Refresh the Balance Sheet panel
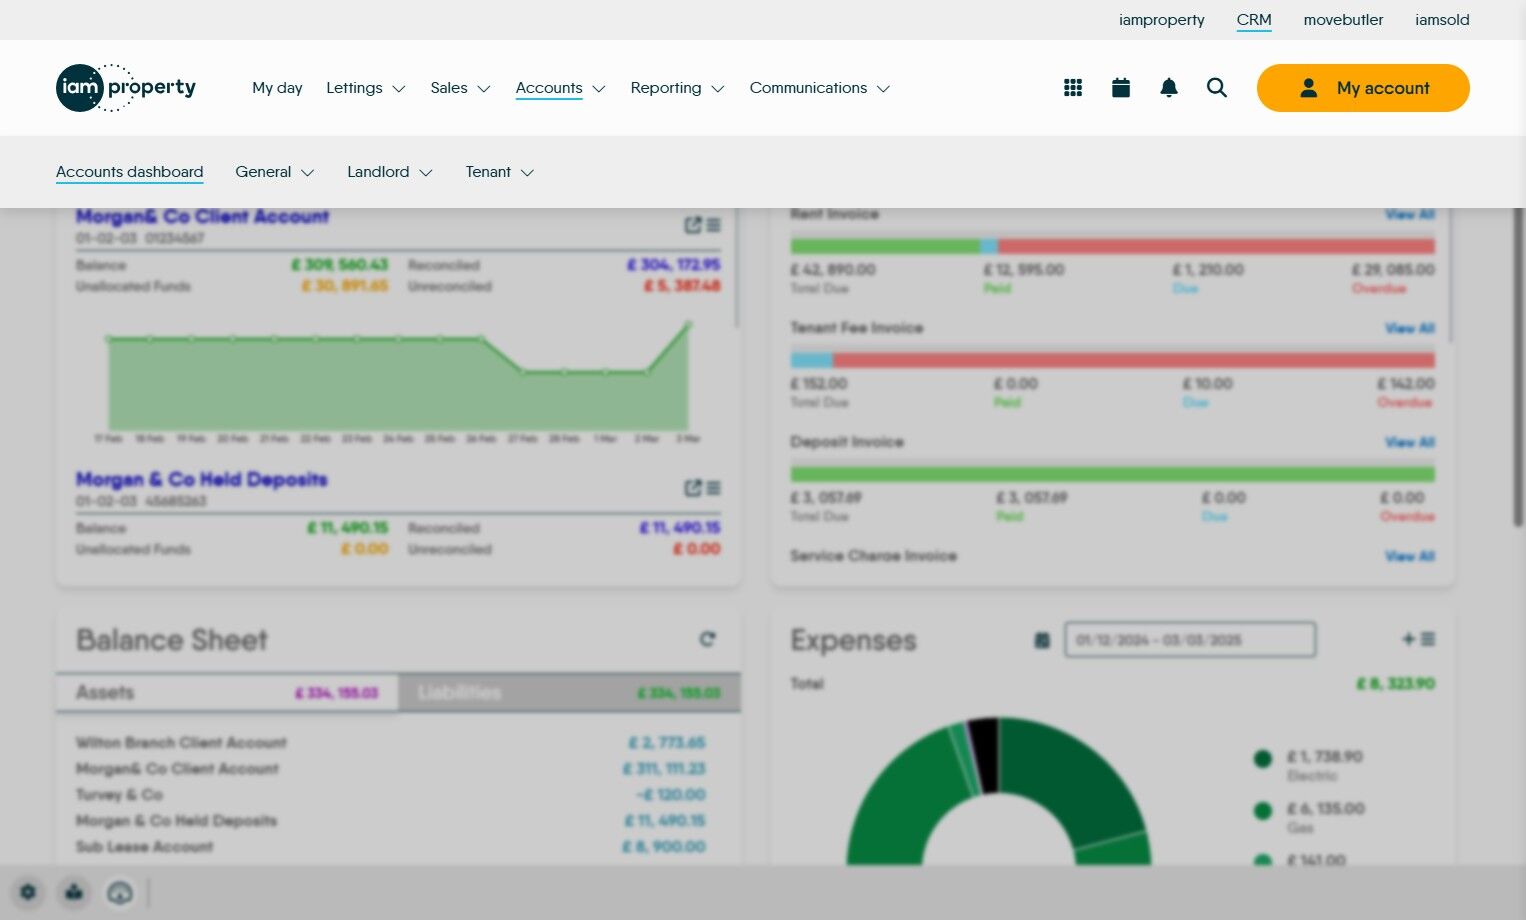 [x=707, y=639]
